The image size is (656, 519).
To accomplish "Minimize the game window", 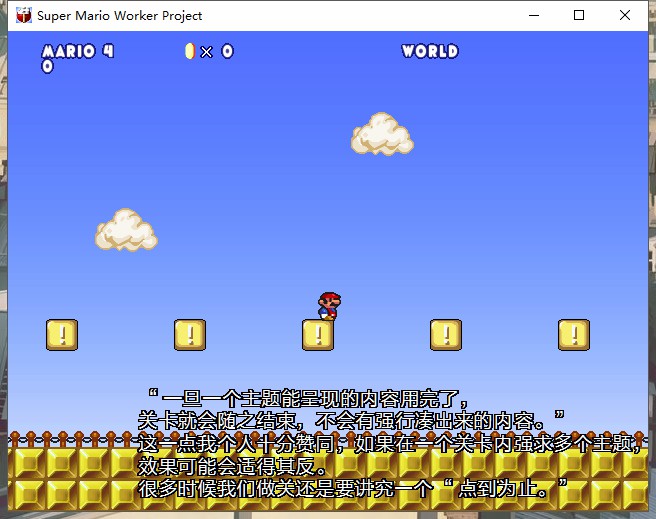I will tap(534, 15).
